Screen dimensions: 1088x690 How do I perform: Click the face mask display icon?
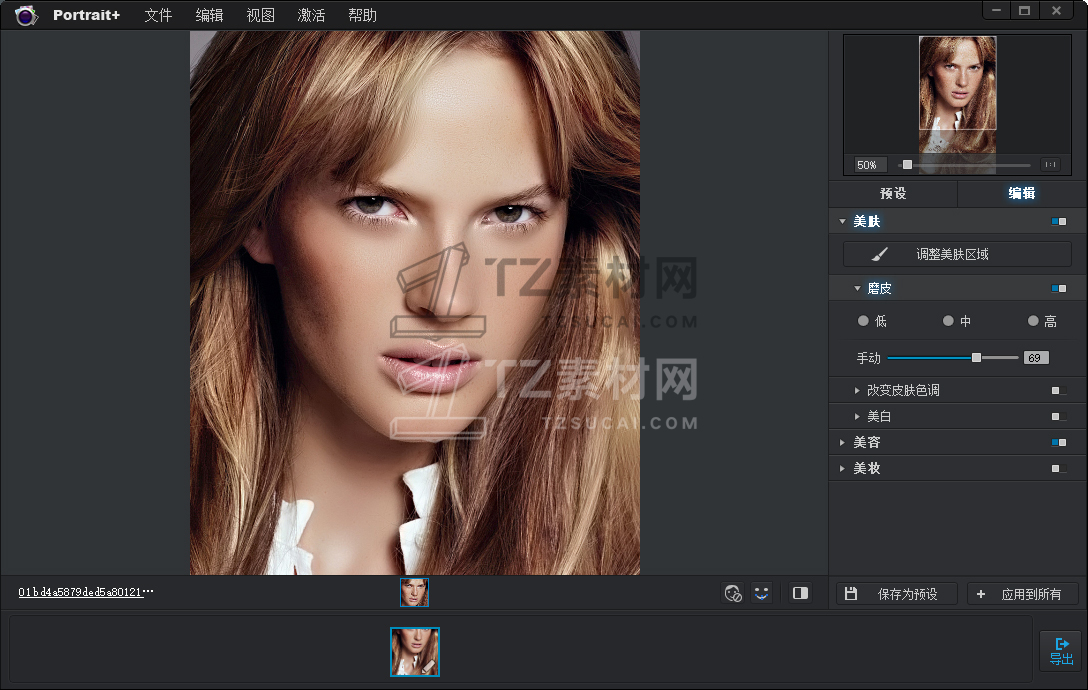coord(733,593)
